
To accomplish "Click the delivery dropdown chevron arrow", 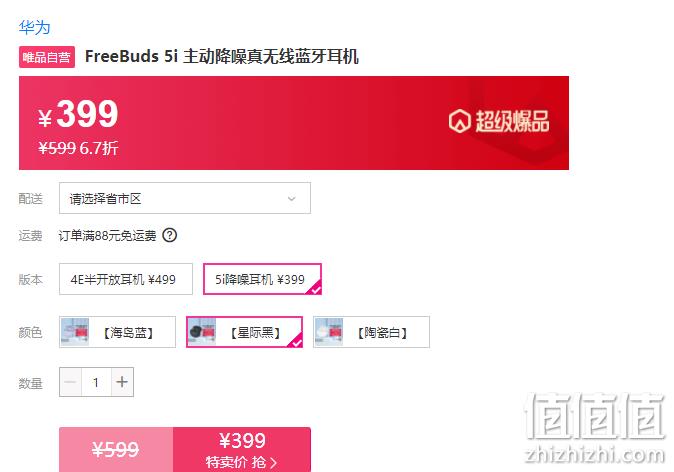I will click(x=291, y=199).
